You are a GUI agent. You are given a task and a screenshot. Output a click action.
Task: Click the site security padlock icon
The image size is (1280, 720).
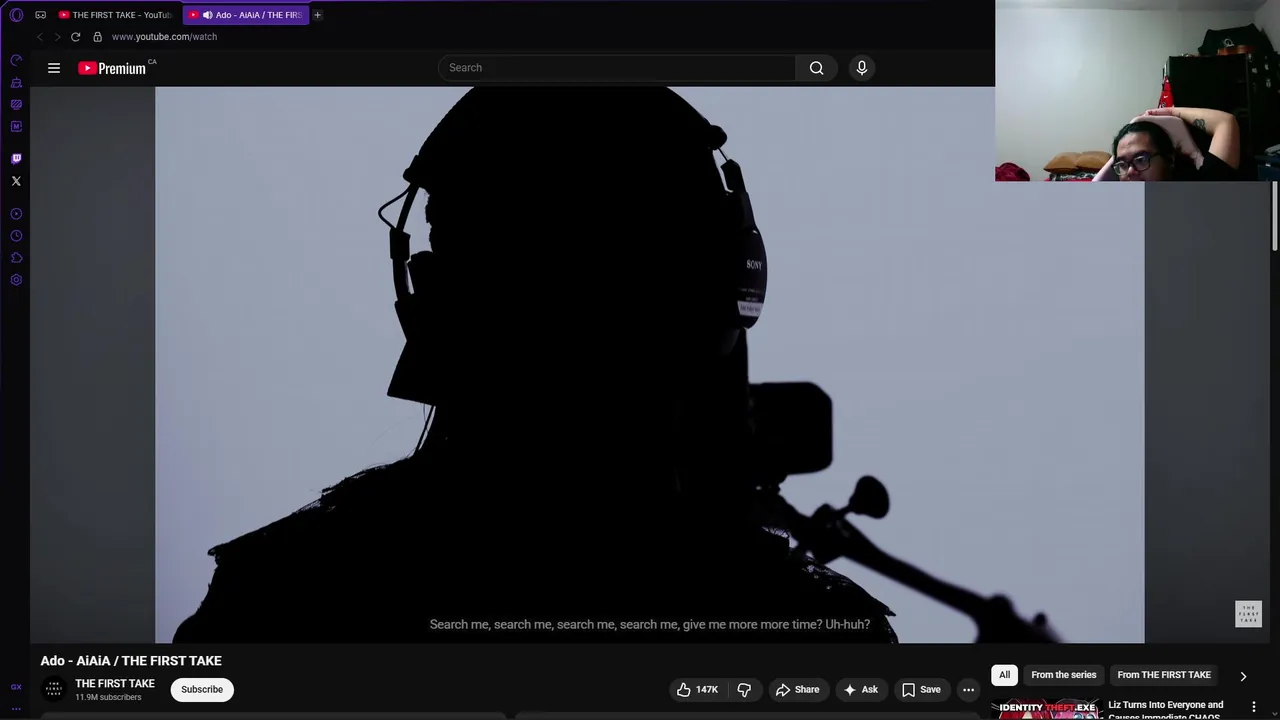(97, 37)
